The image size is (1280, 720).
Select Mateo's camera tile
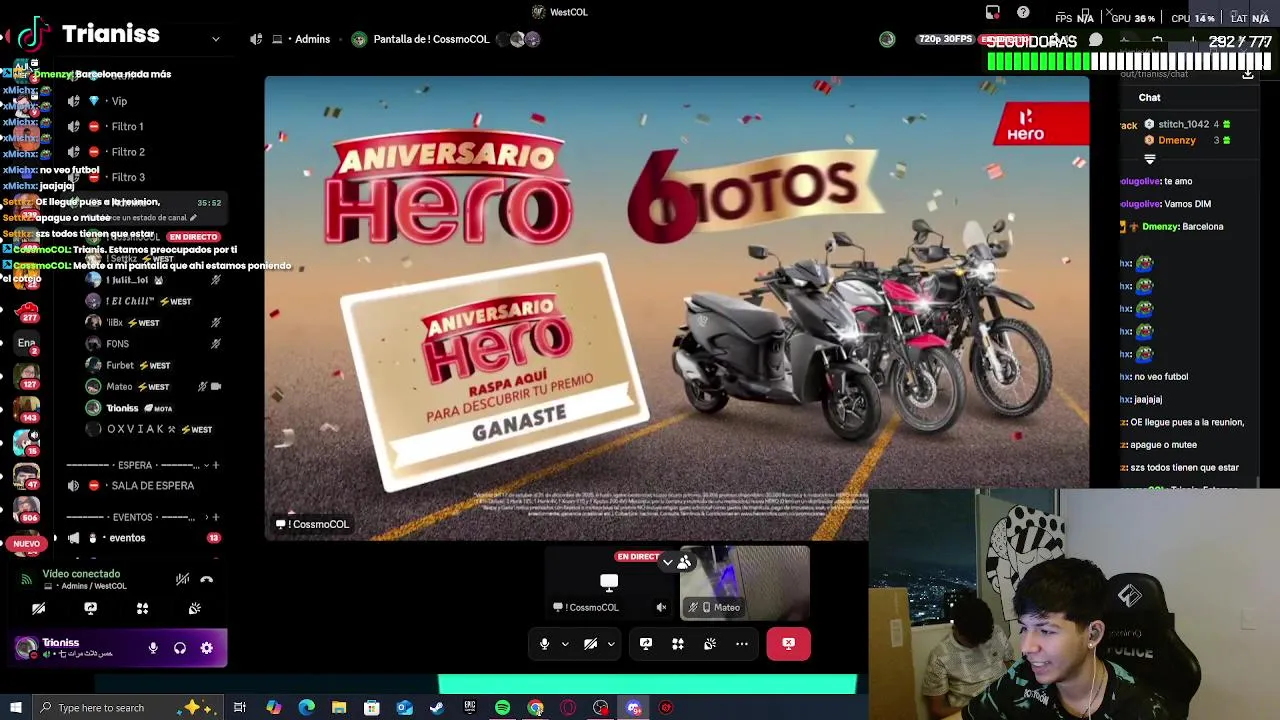pyautogui.click(x=745, y=582)
